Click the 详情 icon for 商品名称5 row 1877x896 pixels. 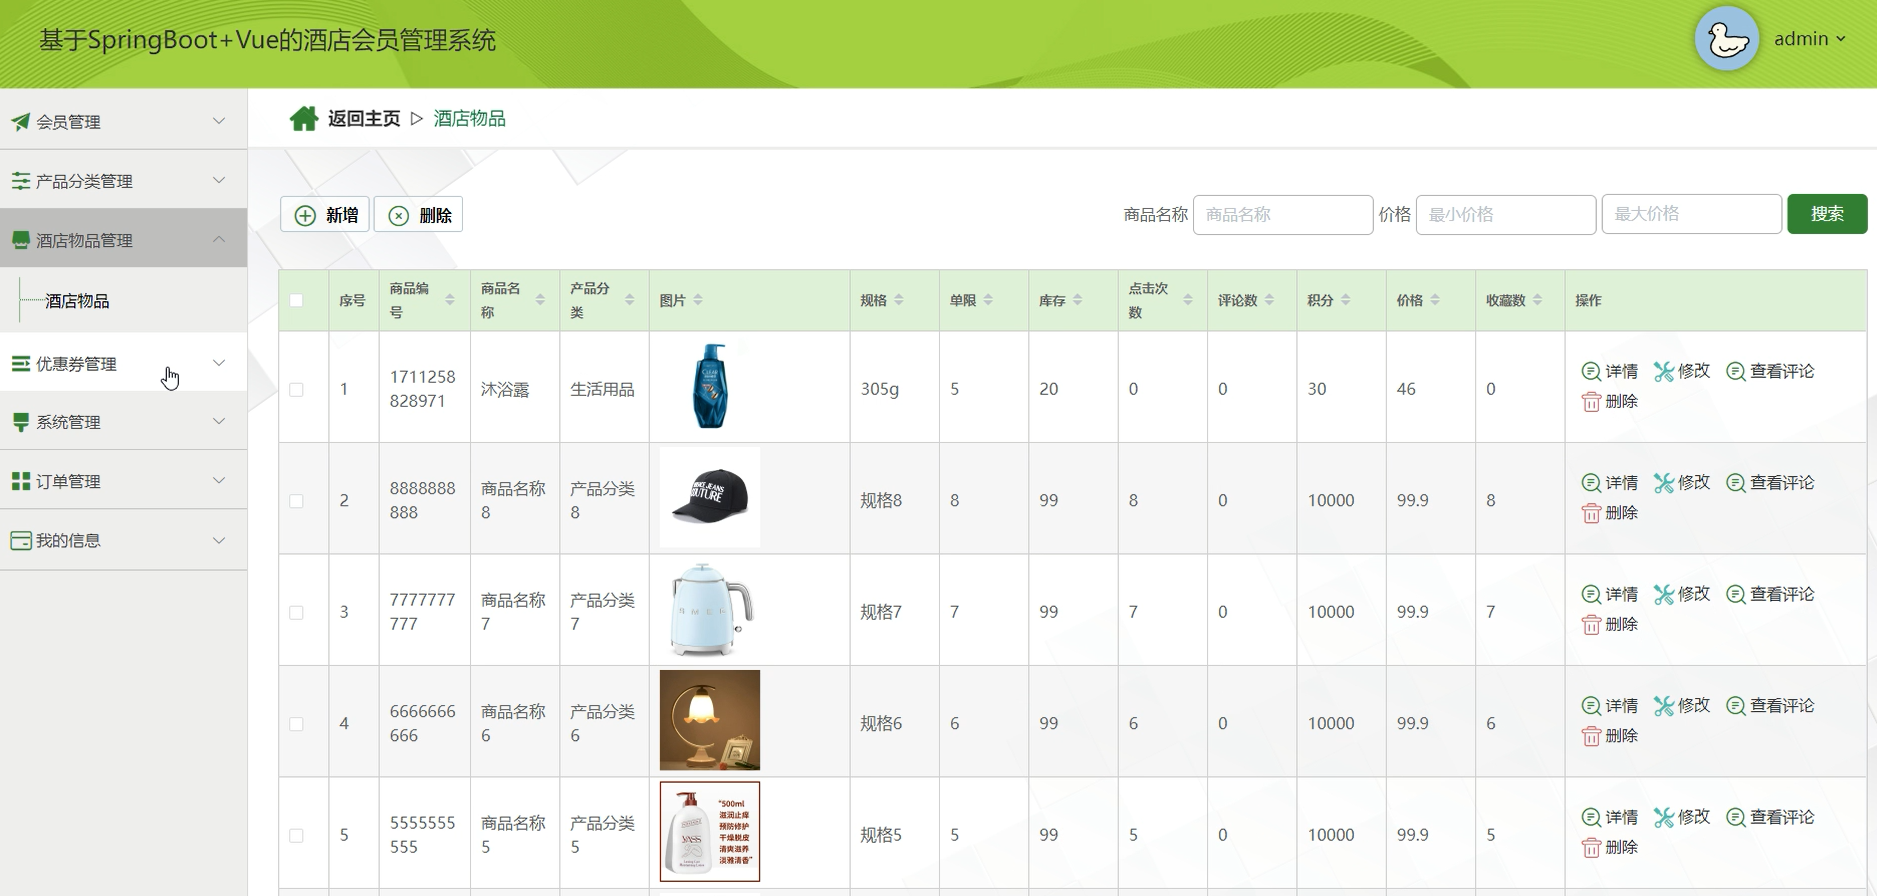point(1591,817)
